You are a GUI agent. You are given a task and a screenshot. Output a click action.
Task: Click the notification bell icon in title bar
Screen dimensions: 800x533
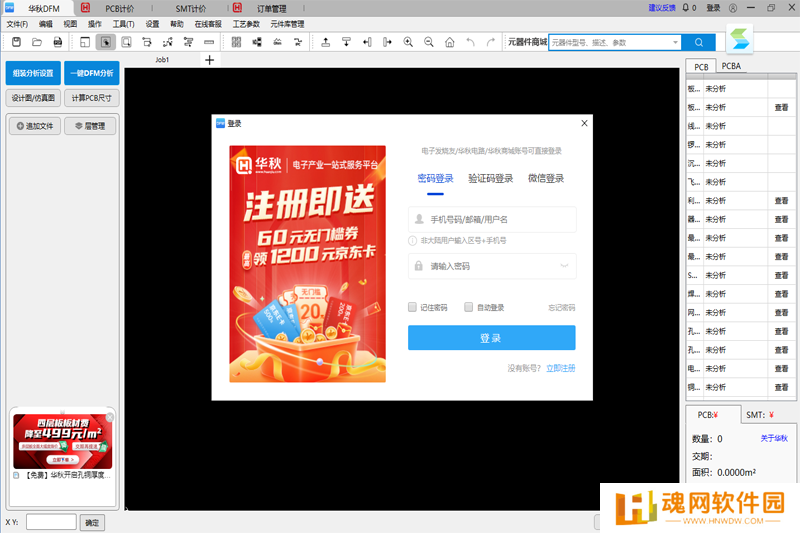686,8
